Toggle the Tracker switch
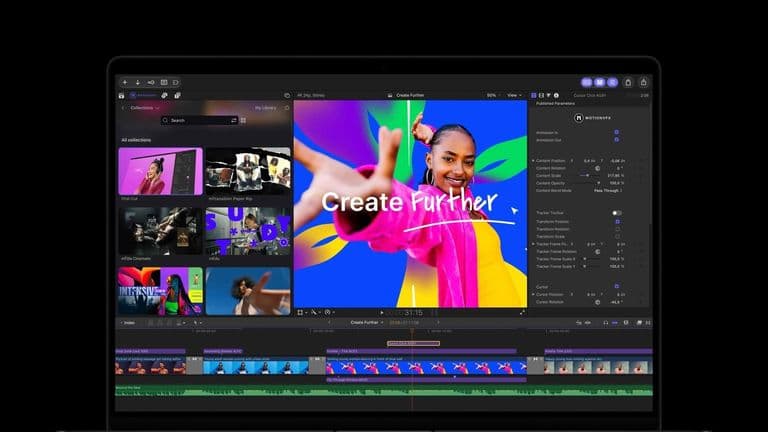 point(617,213)
